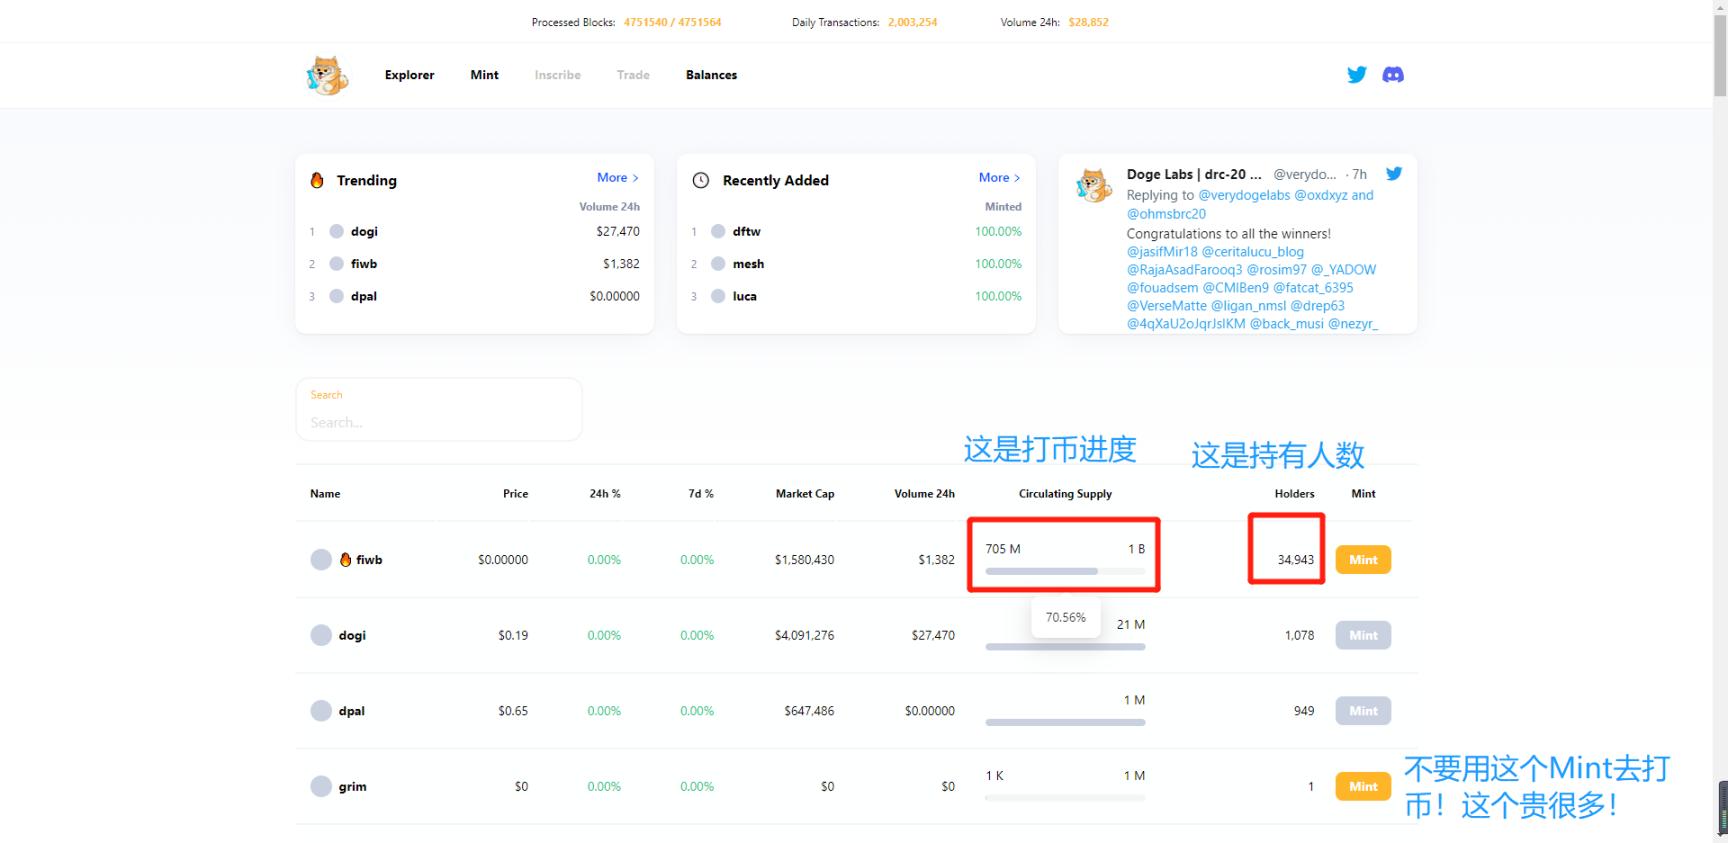Viewport: 1728px width, 843px height.
Task: Click the token icon for grim in the table
Action: pos(321,786)
